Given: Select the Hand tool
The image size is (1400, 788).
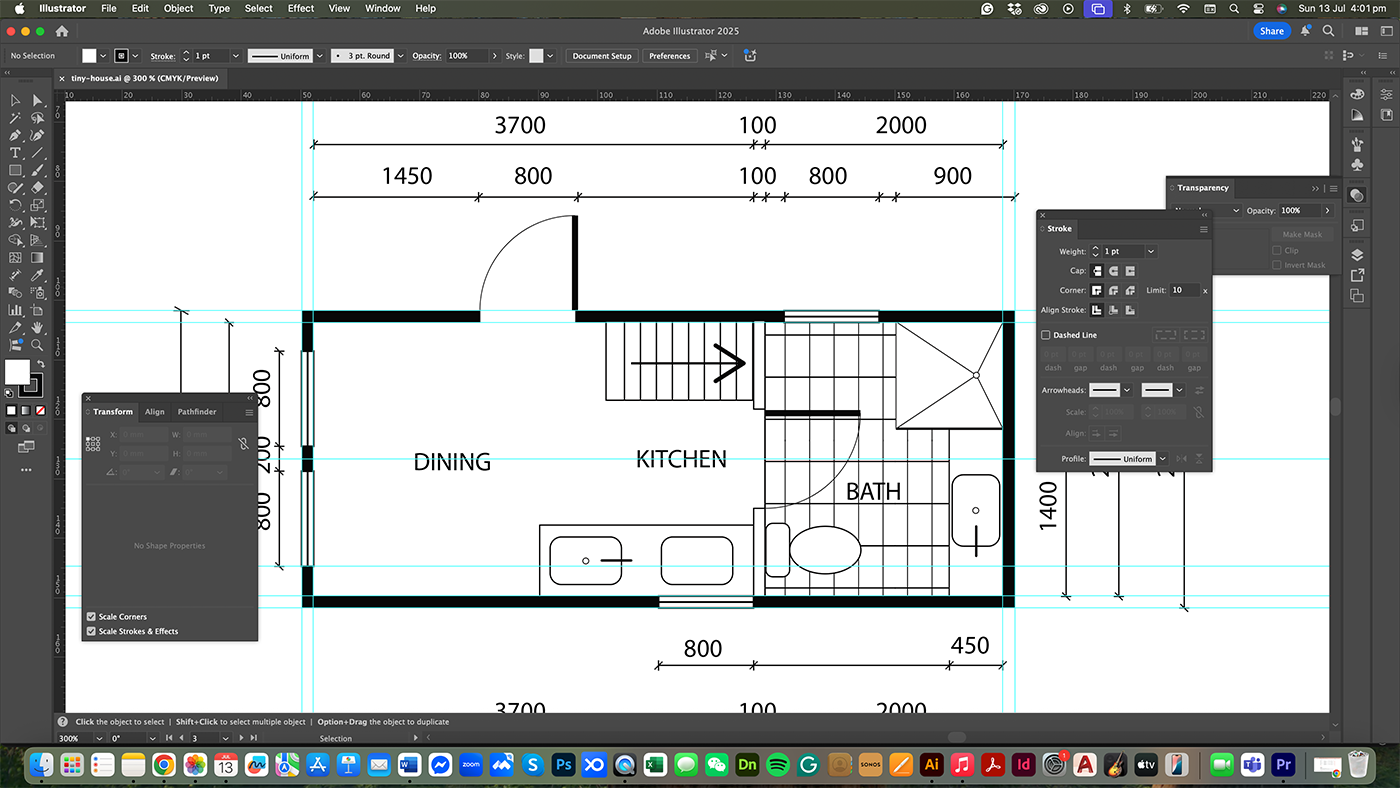Looking at the screenshot, I should pos(37,327).
